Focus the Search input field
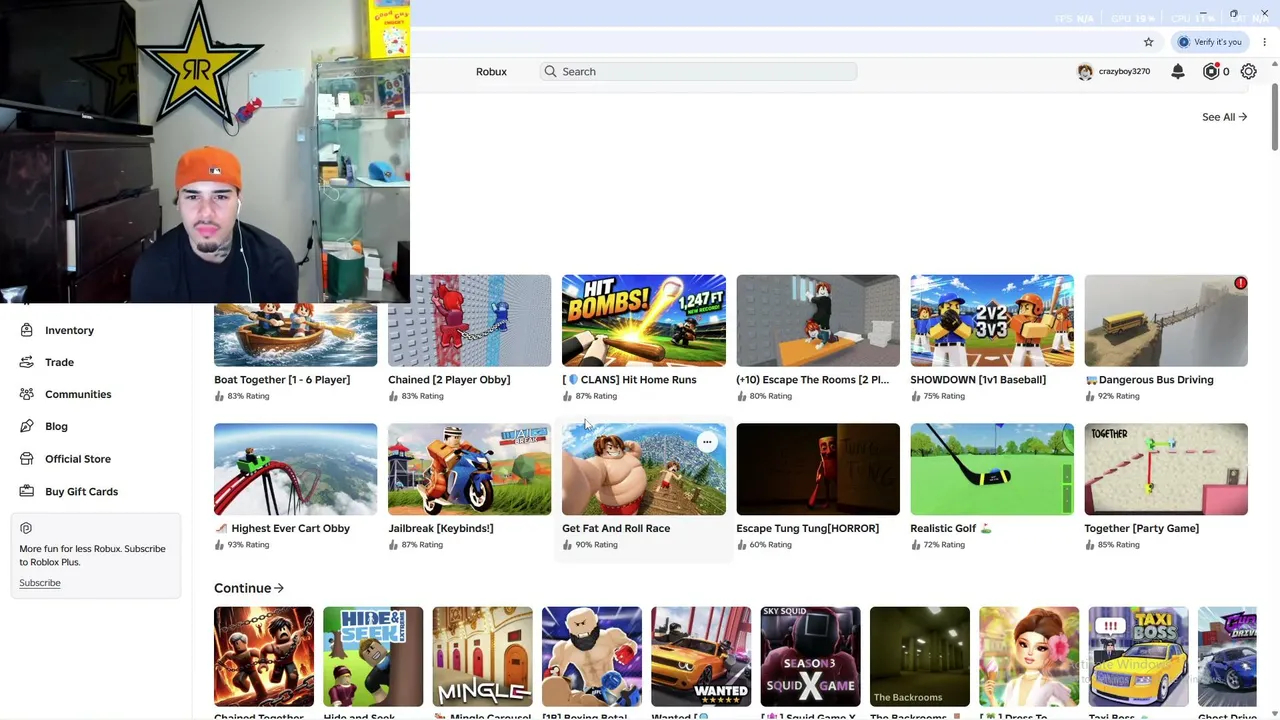Image resolution: width=1280 pixels, height=720 pixels. pos(698,71)
